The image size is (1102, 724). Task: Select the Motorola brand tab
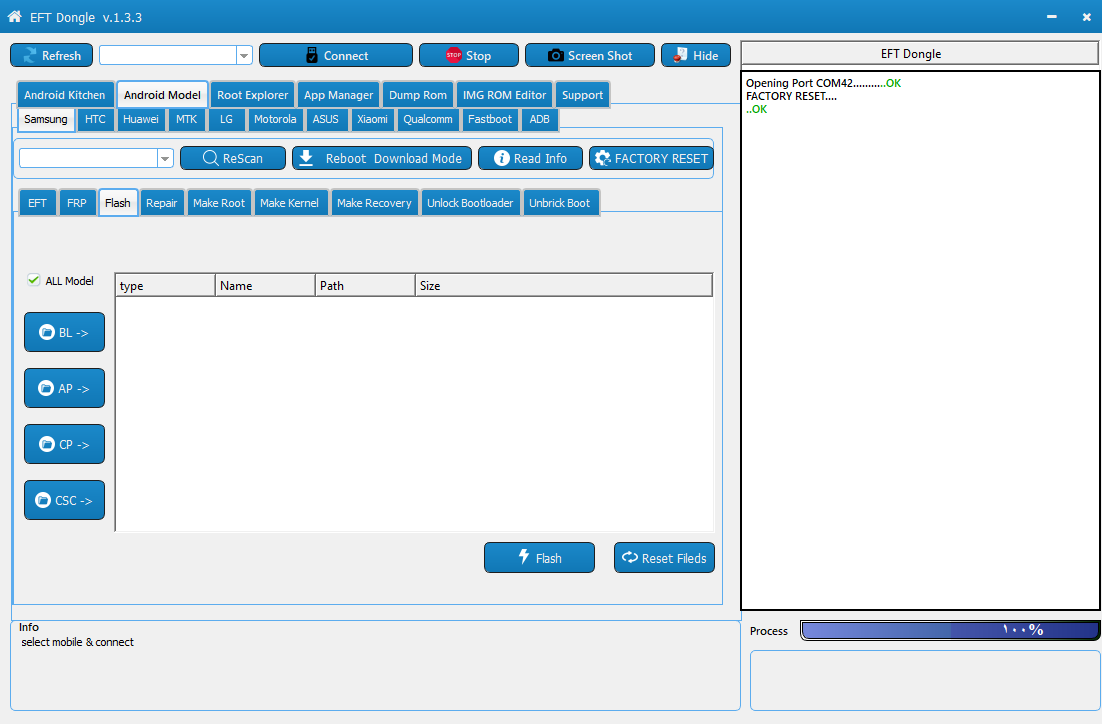coord(275,119)
